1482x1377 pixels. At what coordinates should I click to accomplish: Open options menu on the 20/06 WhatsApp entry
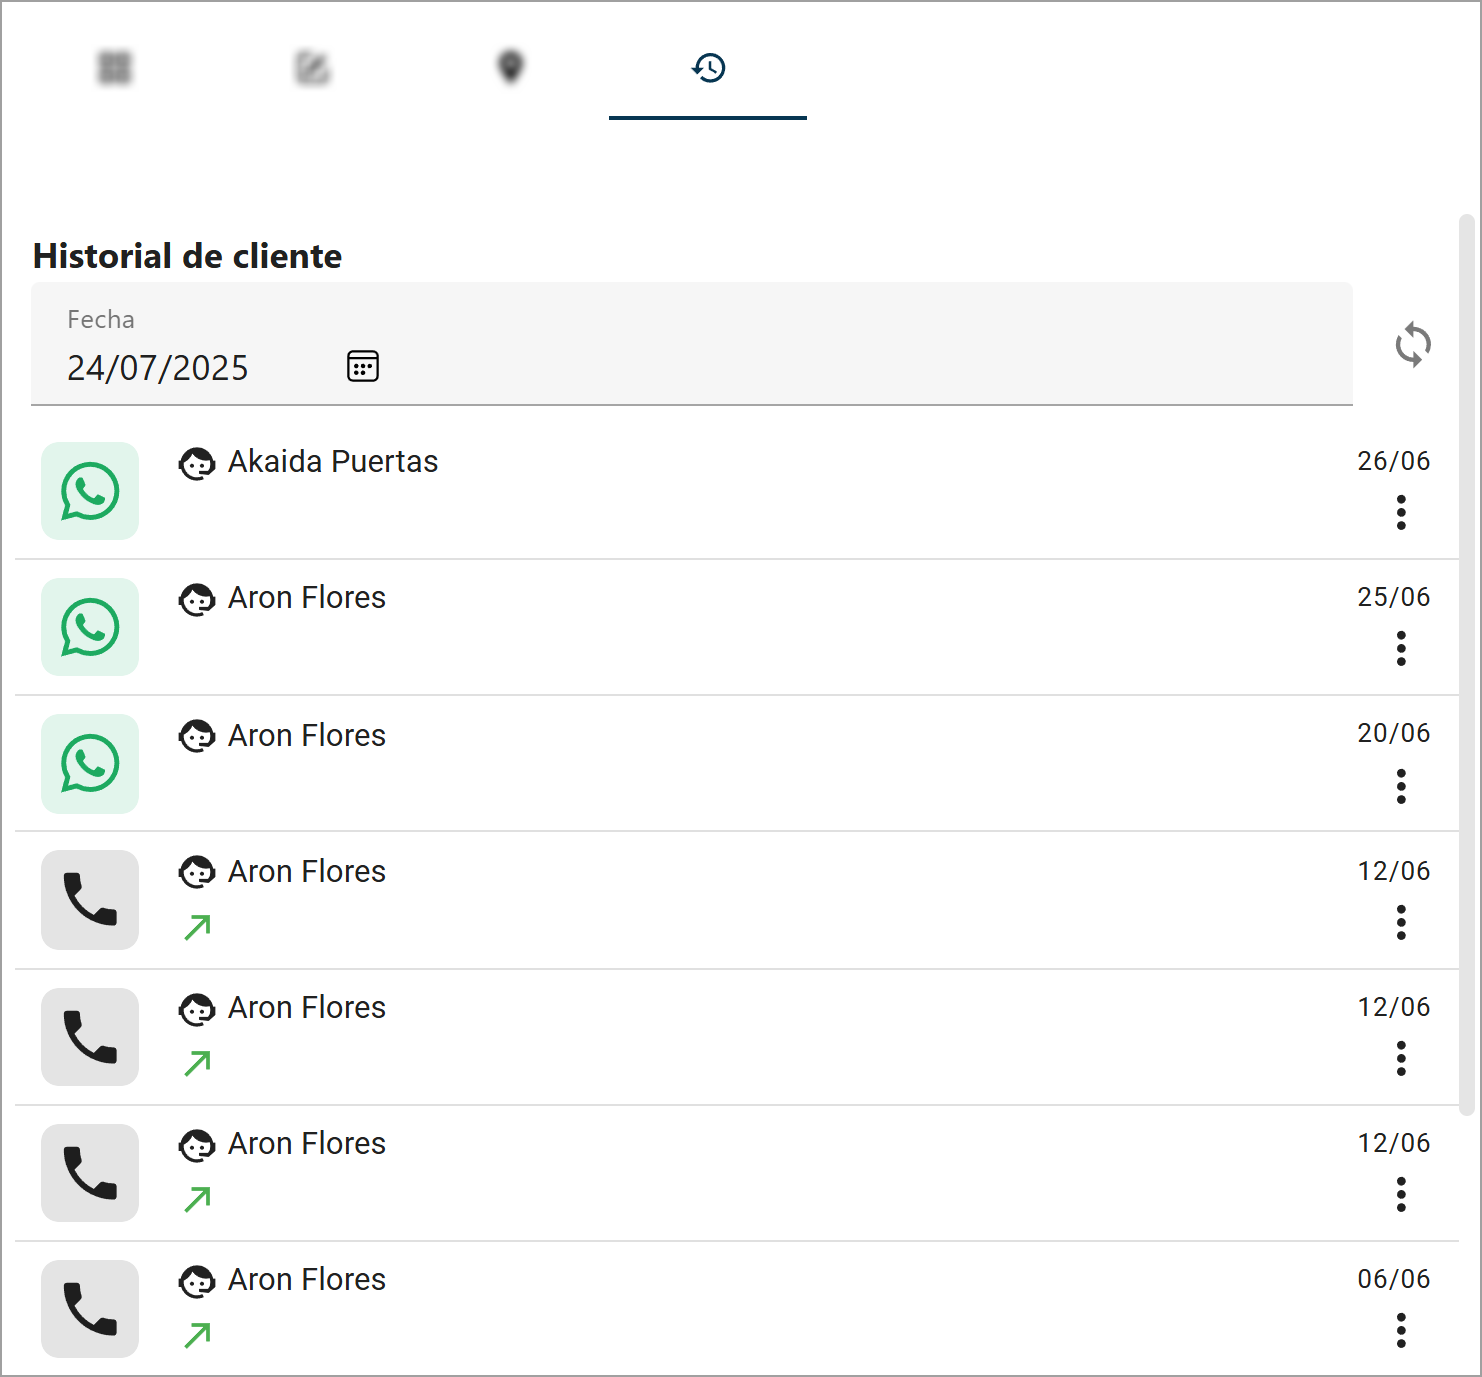[1401, 787]
